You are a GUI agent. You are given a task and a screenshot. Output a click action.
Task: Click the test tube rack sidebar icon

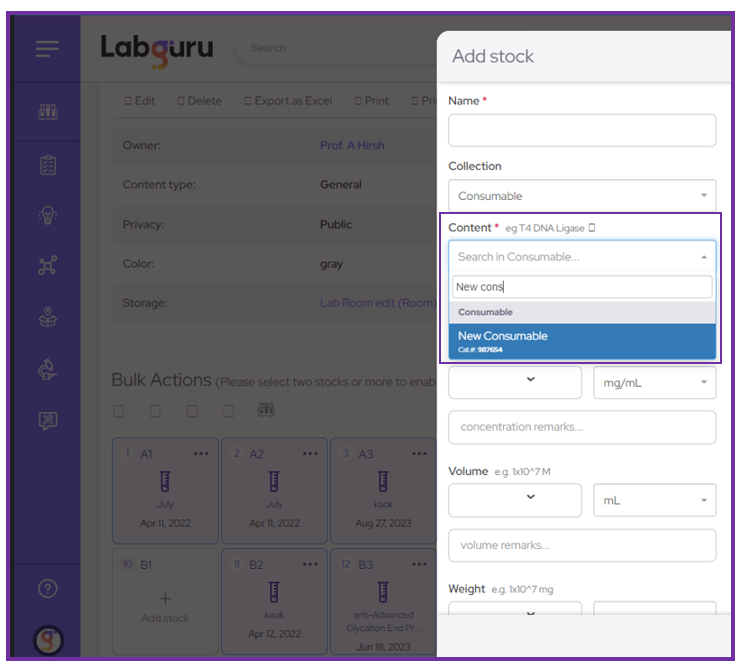(47, 112)
